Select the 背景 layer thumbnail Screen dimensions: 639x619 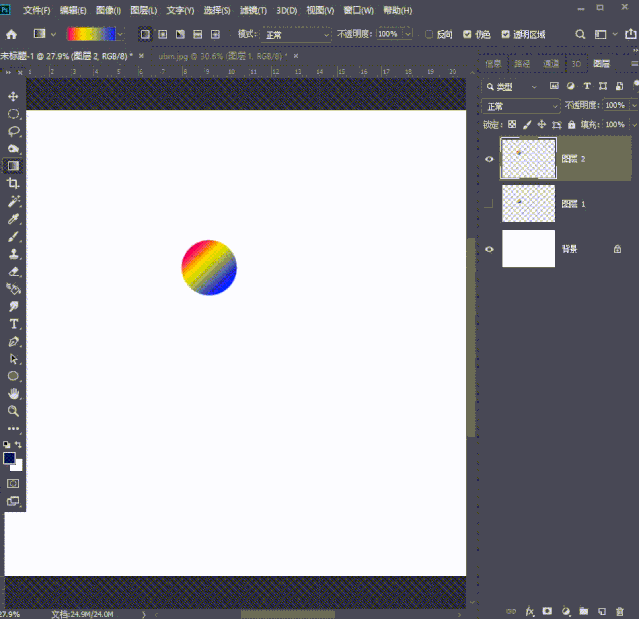click(528, 249)
